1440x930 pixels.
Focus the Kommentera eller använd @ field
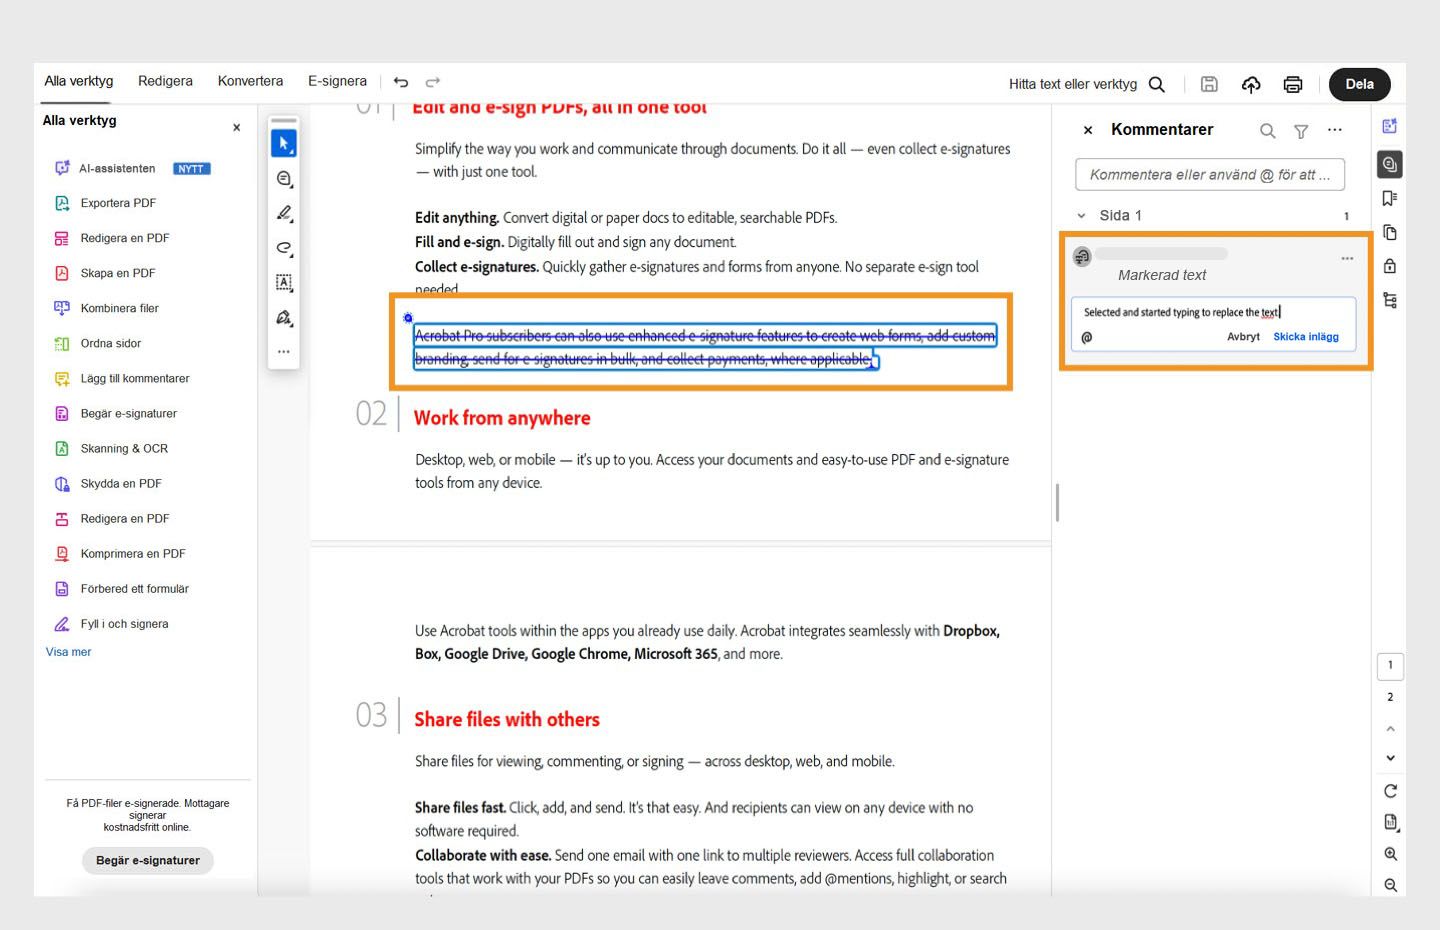click(1210, 174)
